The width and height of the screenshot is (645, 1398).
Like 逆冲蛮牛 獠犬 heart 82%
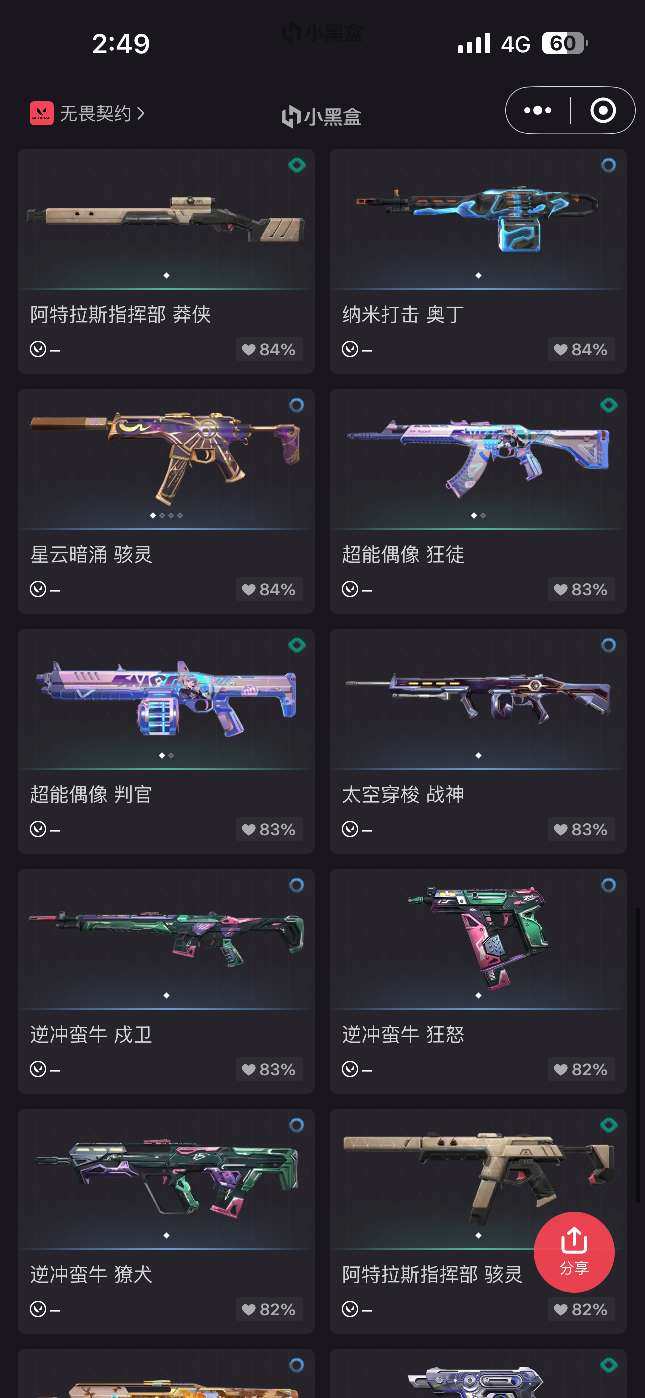pyautogui.click(x=269, y=1309)
